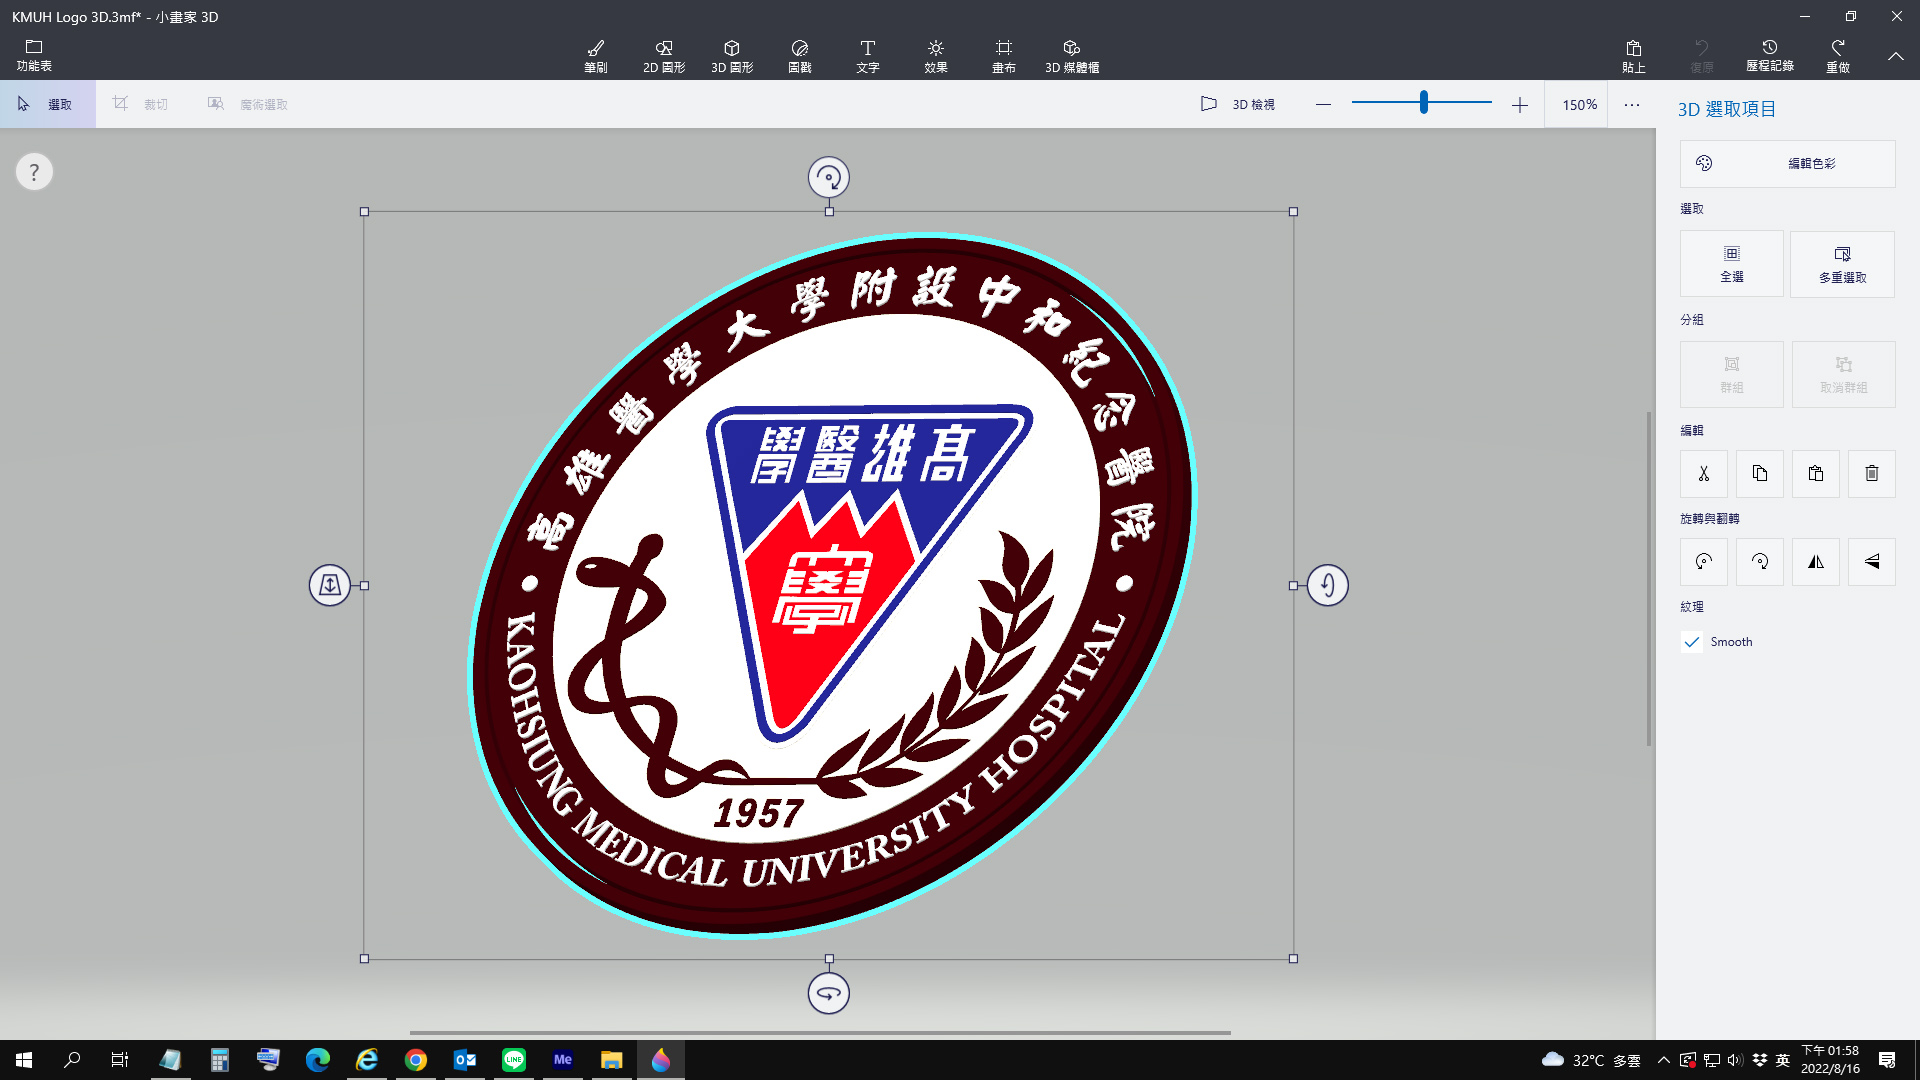
Task: Open the more options ellipsis menu
Action: 1632,105
